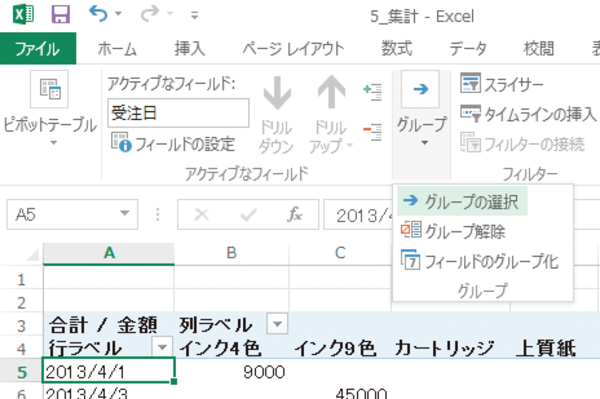Click フィルターの接続

523,143
